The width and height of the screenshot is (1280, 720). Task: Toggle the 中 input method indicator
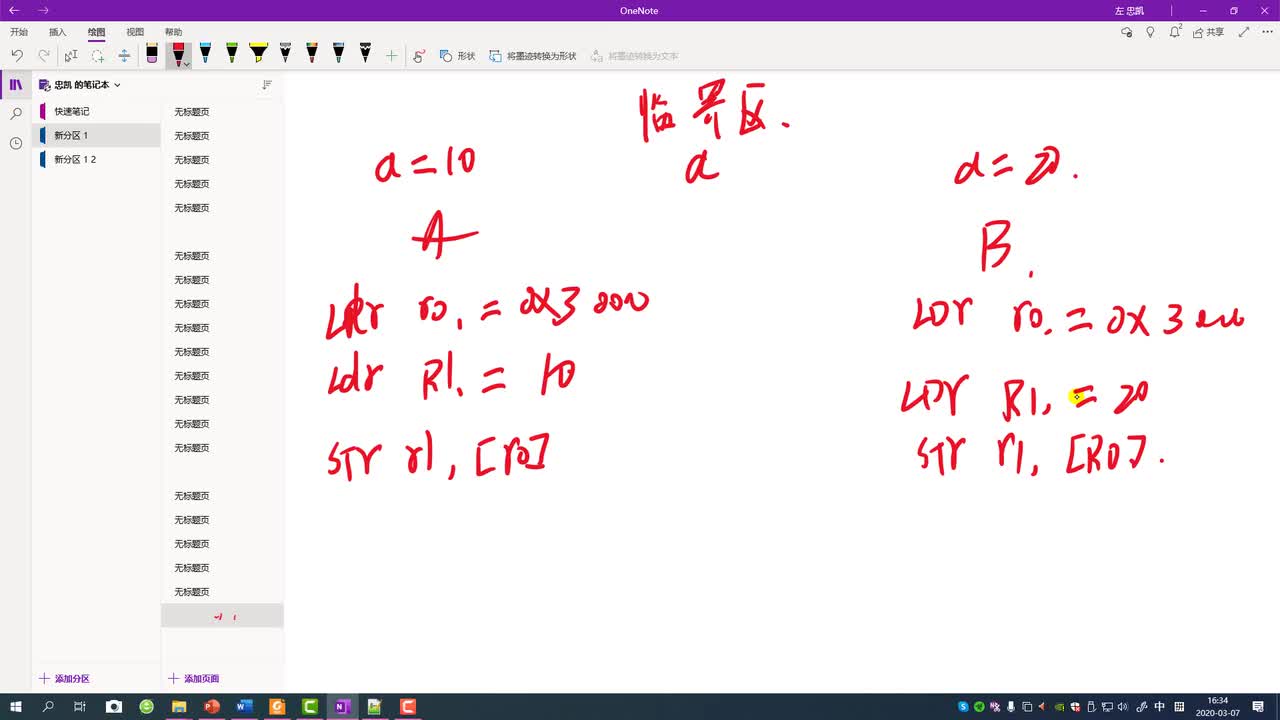(1159, 706)
